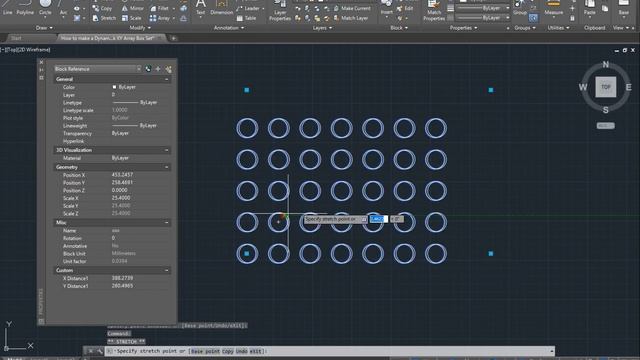Click the top-right blue stretch grip

pos(491,90)
